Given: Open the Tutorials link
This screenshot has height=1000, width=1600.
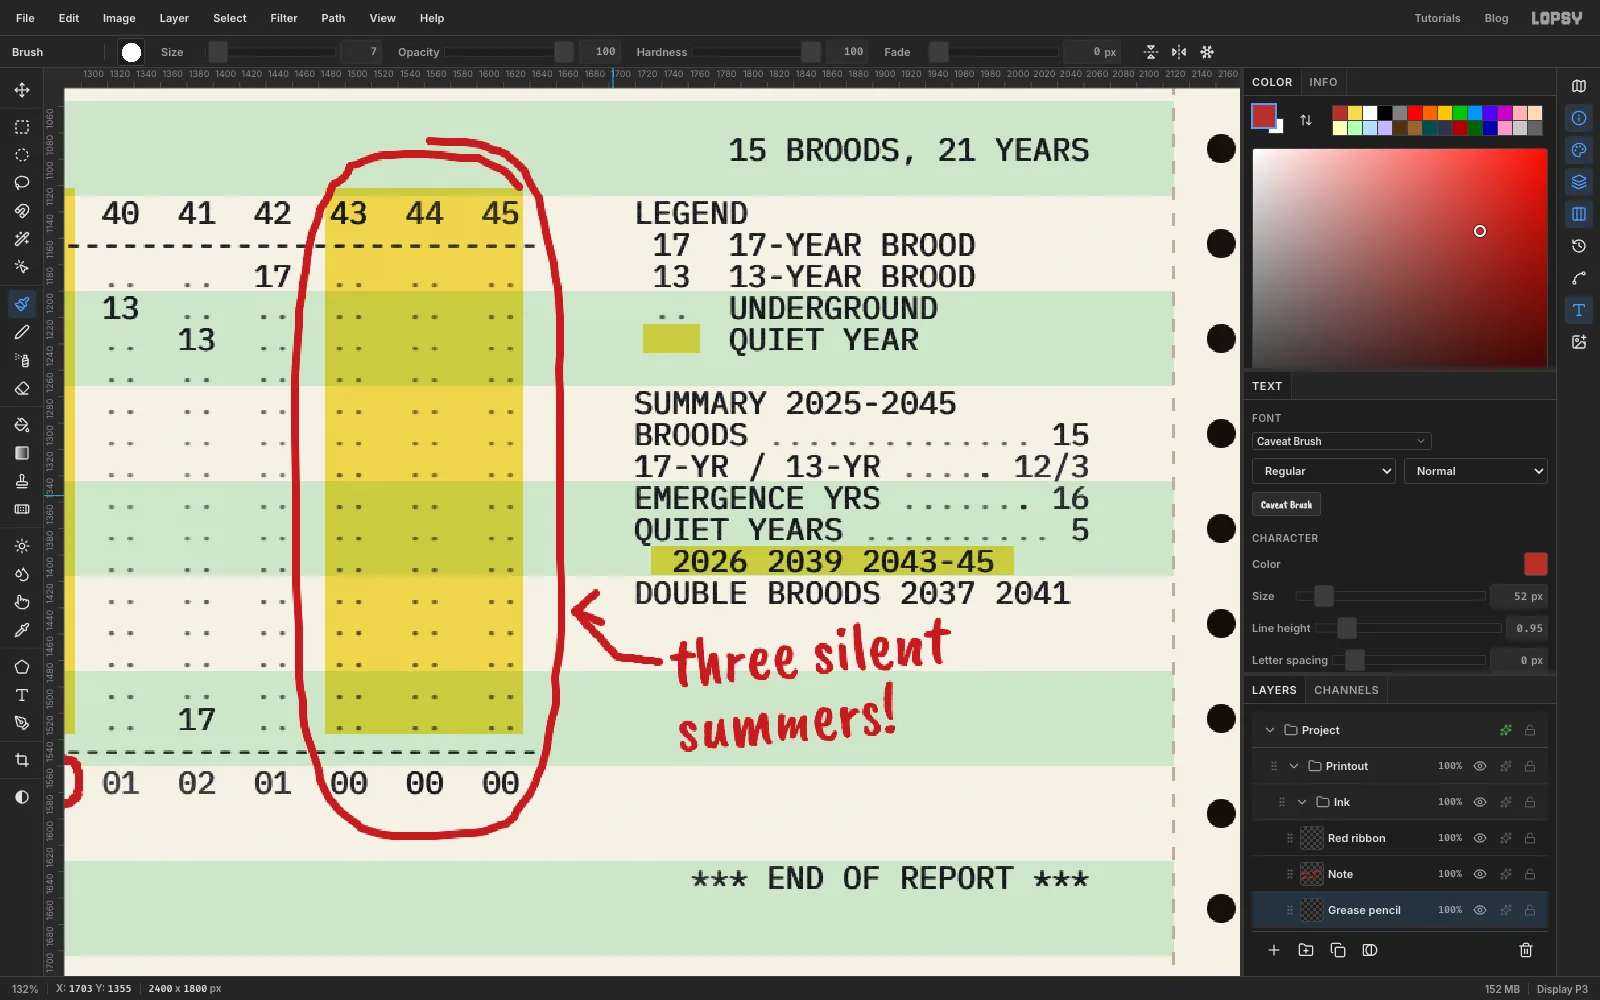Looking at the screenshot, I should 1437,18.
